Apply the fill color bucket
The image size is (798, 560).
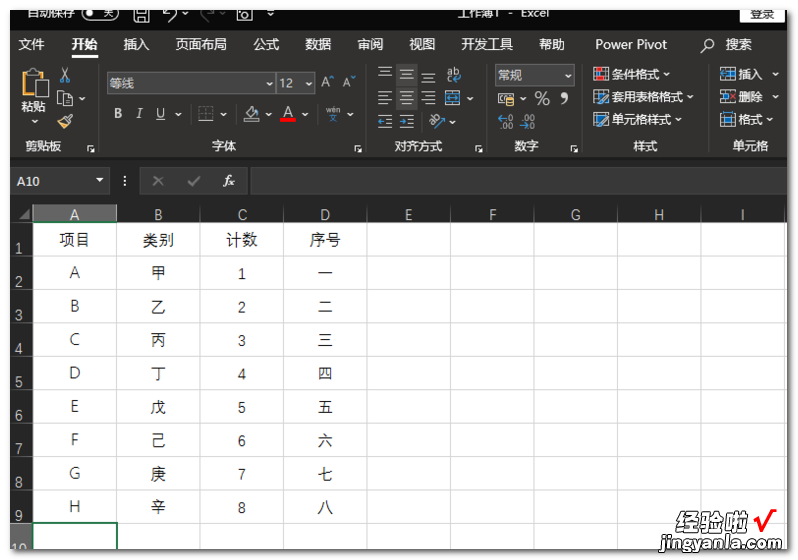tap(251, 114)
